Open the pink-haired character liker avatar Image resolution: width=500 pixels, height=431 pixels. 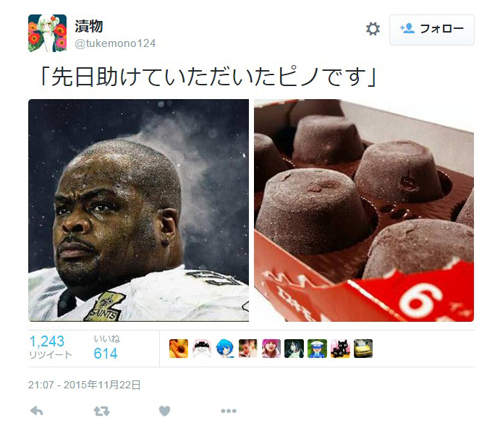pyautogui.click(x=271, y=349)
